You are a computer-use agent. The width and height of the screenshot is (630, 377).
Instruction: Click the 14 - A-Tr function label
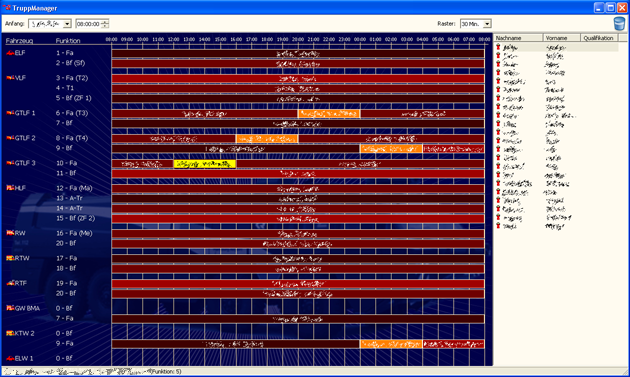pos(69,208)
